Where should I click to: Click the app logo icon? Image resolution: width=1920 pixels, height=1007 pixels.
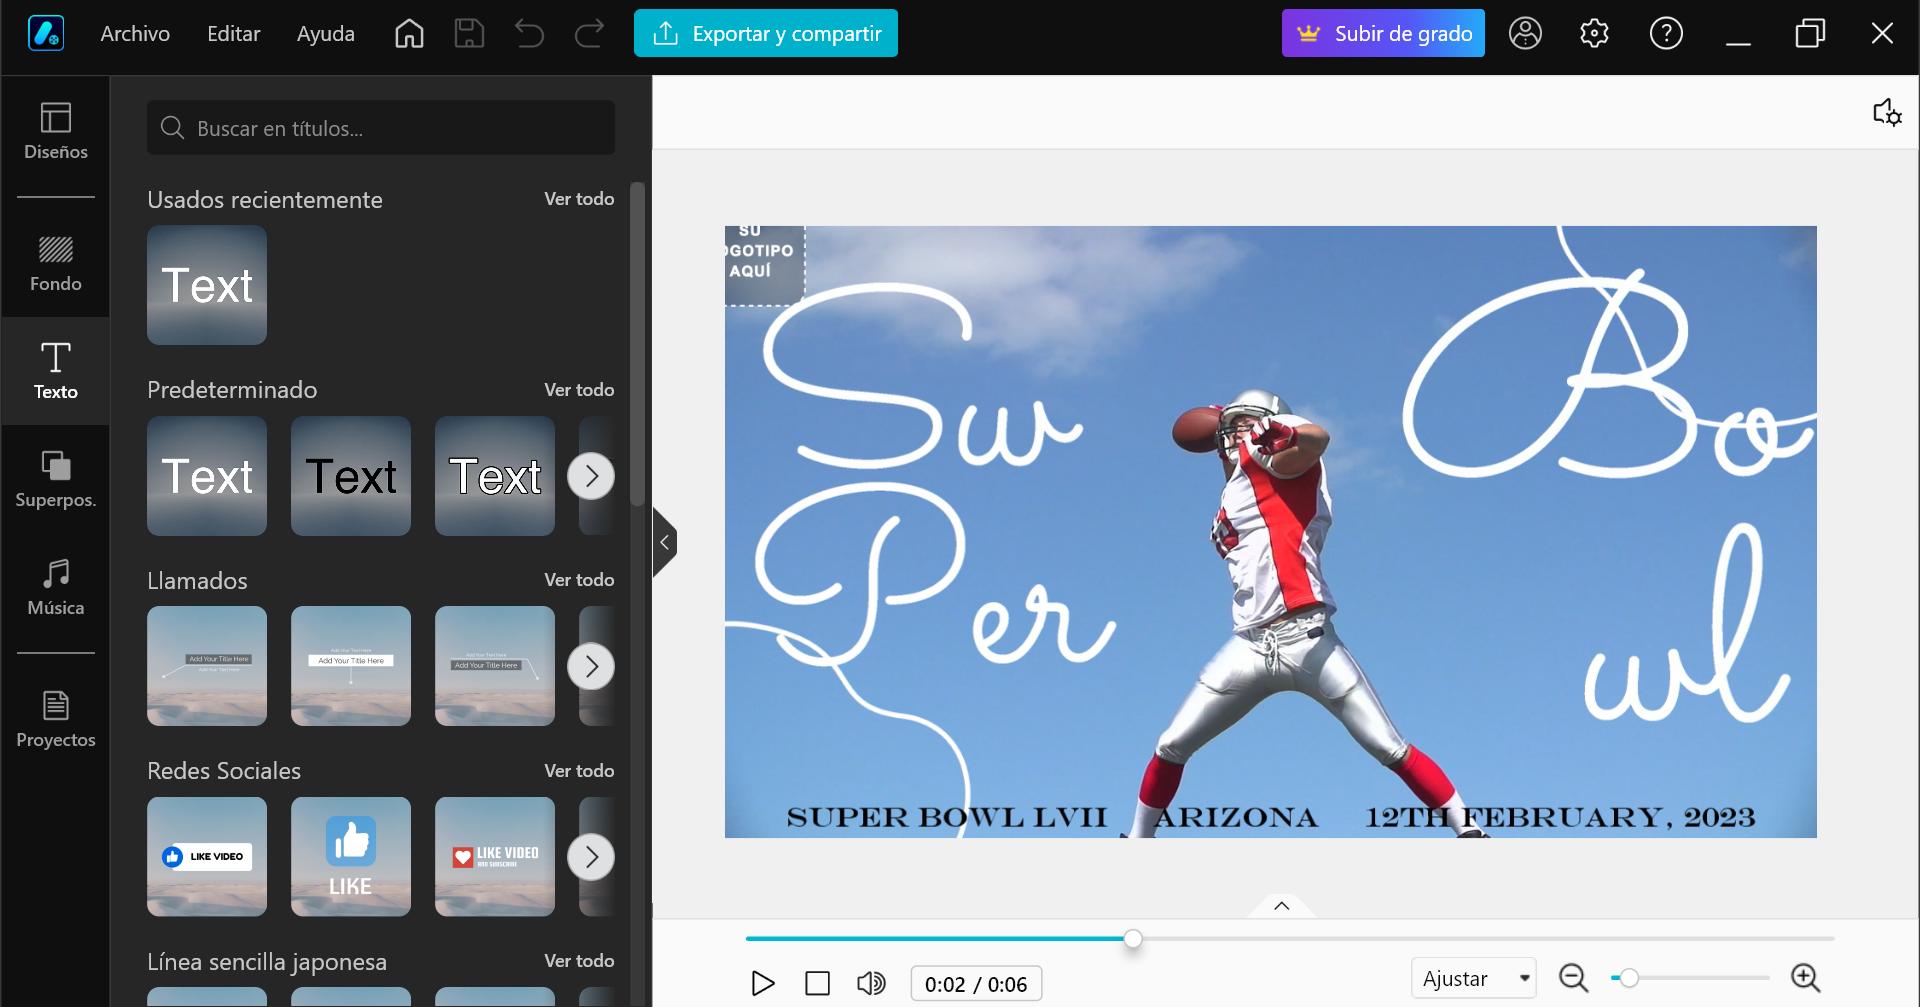(46, 33)
